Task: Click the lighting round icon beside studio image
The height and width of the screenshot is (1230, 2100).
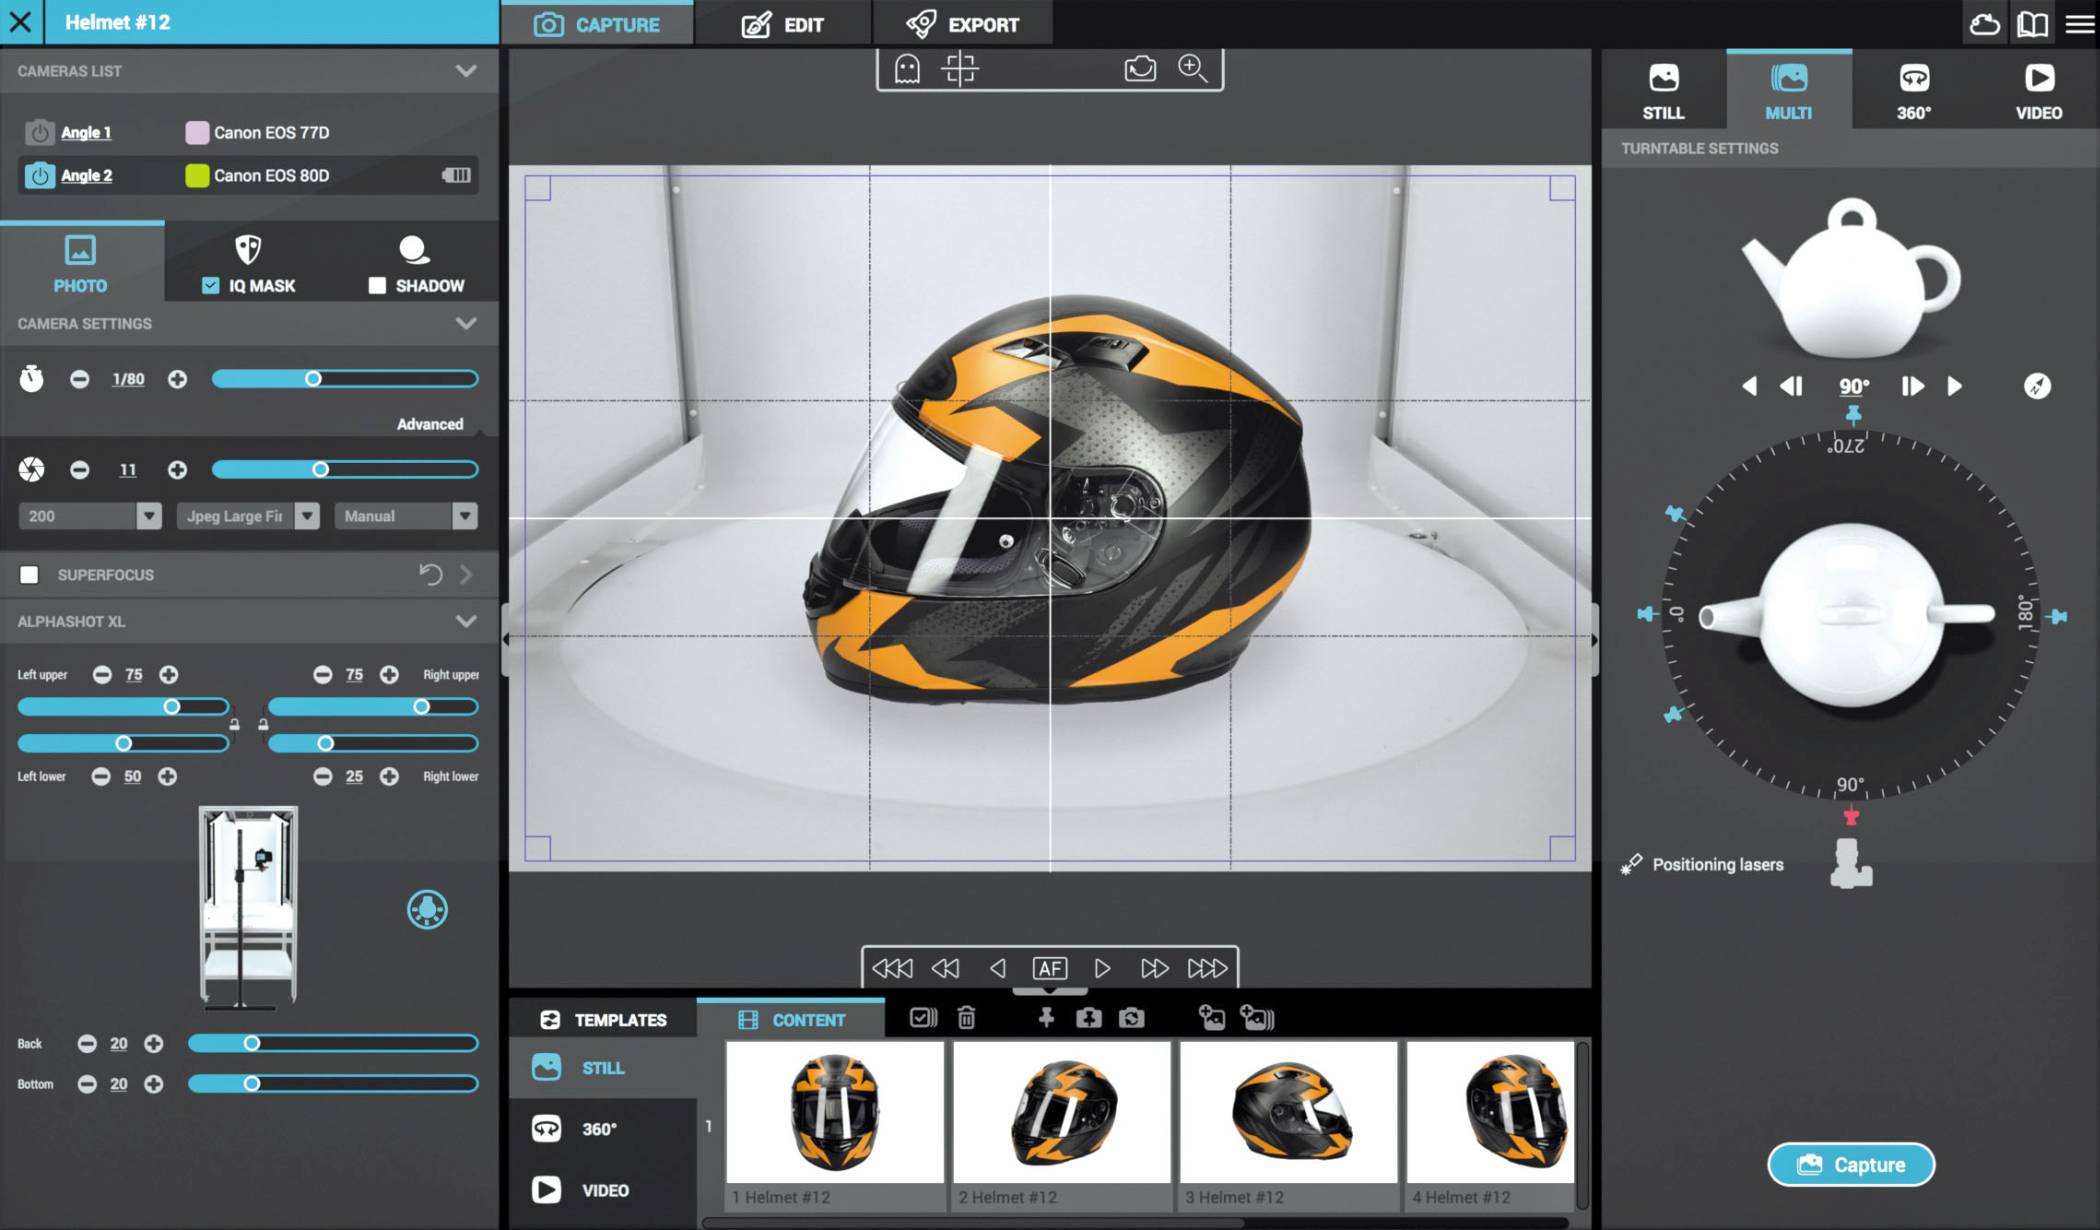Action: (x=427, y=909)
